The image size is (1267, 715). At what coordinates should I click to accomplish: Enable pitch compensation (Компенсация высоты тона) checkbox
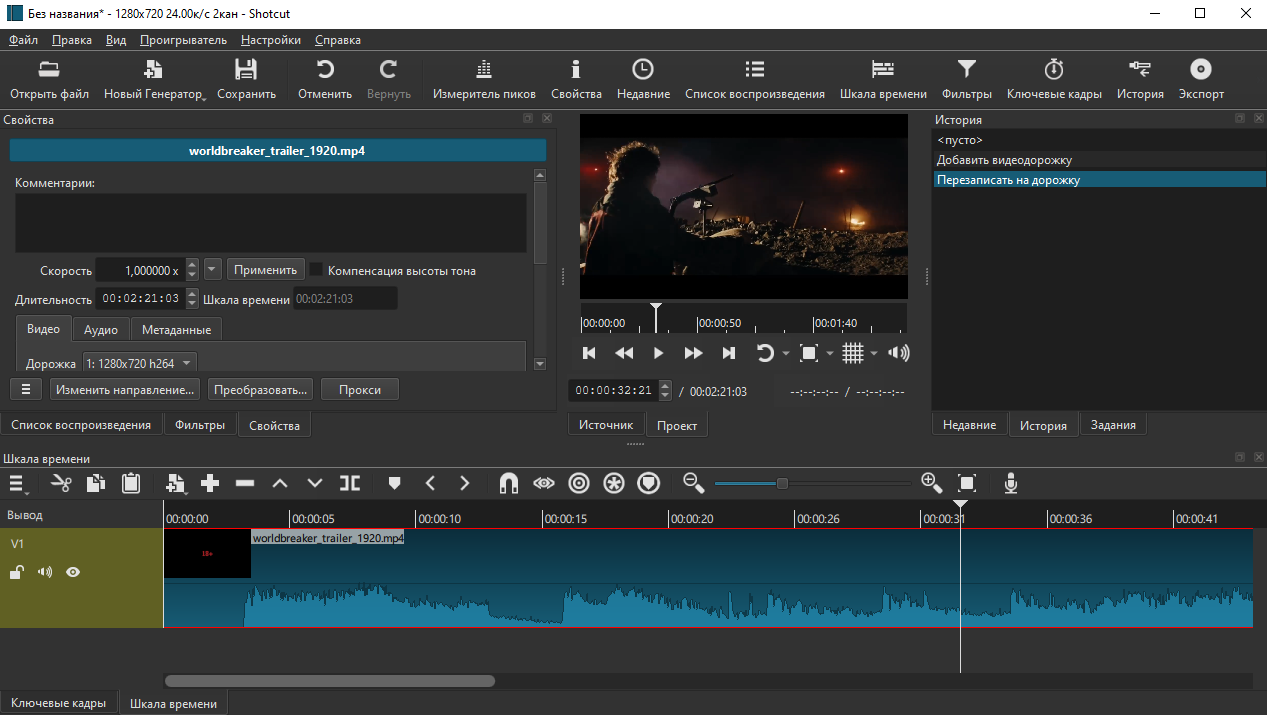[316, 270]
